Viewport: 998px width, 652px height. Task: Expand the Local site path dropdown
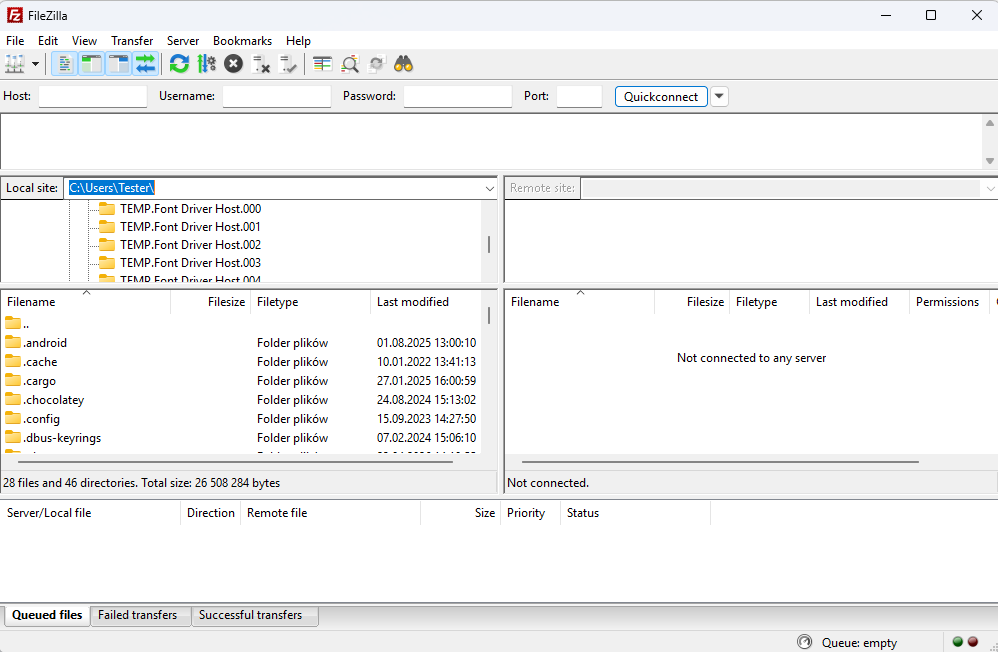coord(489,188)
